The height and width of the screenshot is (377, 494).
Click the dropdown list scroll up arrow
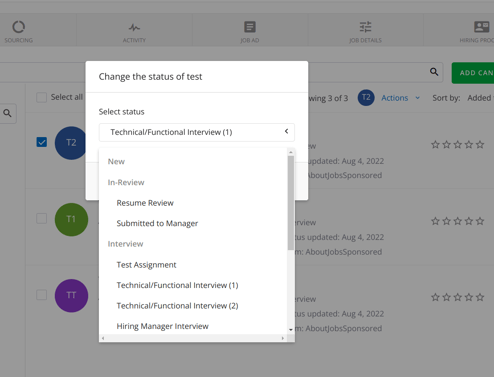(291, 152)
